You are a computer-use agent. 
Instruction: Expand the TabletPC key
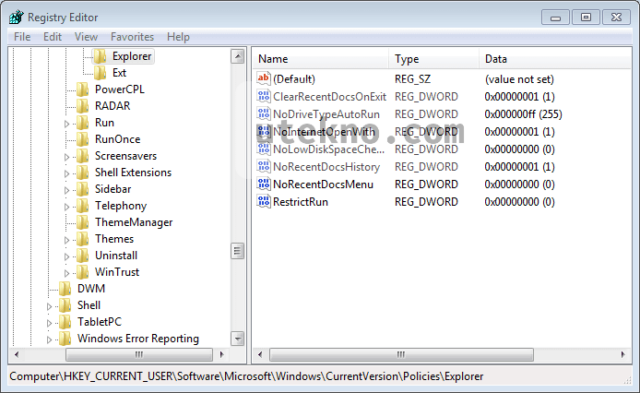pos(49,323)
